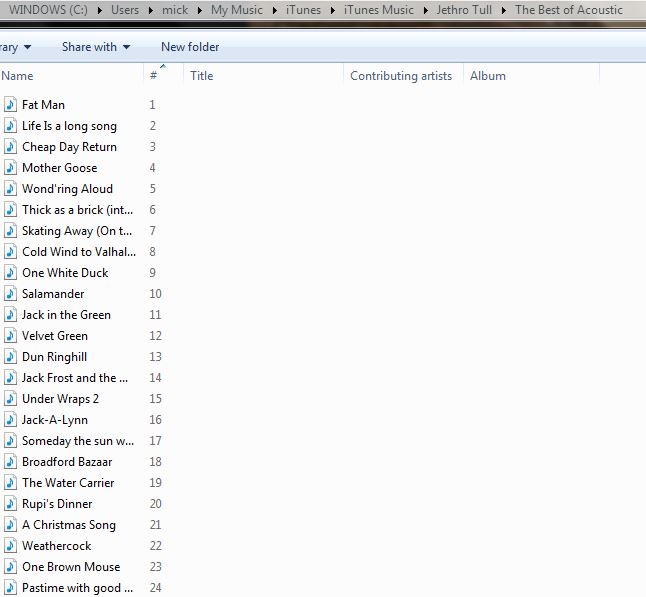Viewport: 646px width, 597px height.
Task: Jump to the Jethro Tull folder breadcrumb
Action: tap(464, 10)
